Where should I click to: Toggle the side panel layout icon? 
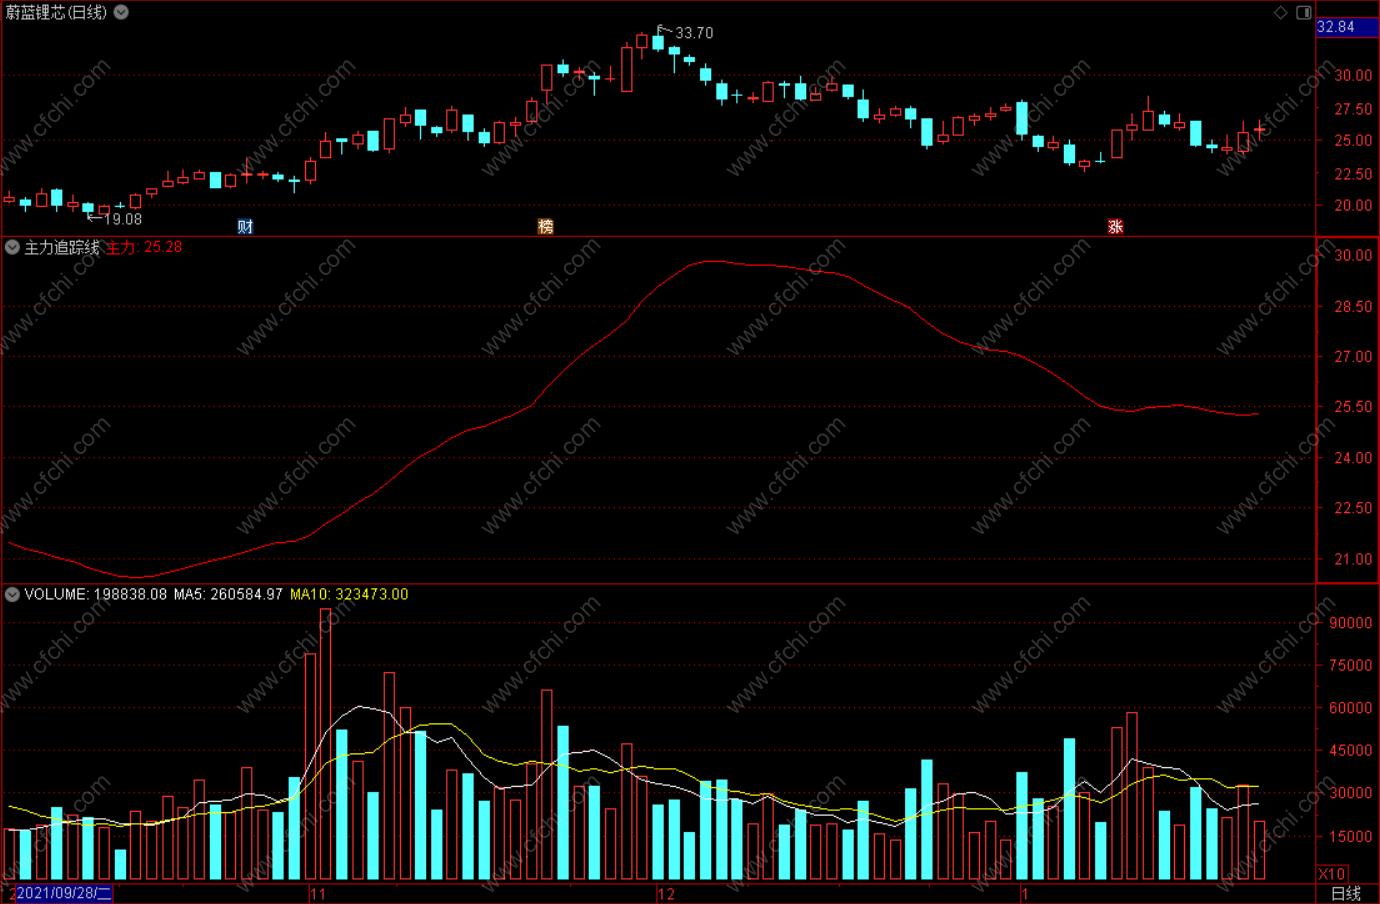[x=1304, y=12]
